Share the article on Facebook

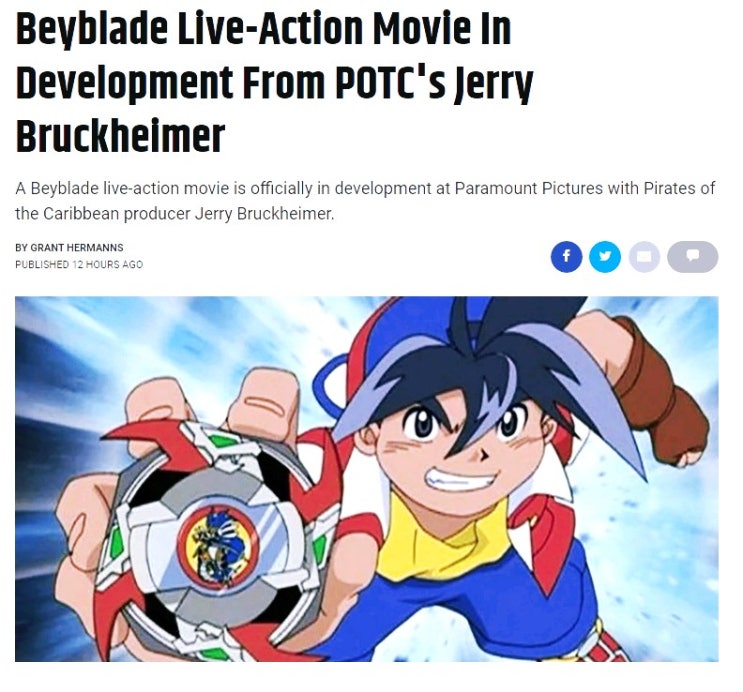click(x=566, y=257)
